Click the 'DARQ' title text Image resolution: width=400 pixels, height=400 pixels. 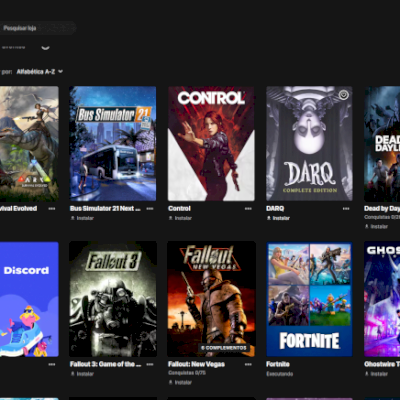click(275, 209)
